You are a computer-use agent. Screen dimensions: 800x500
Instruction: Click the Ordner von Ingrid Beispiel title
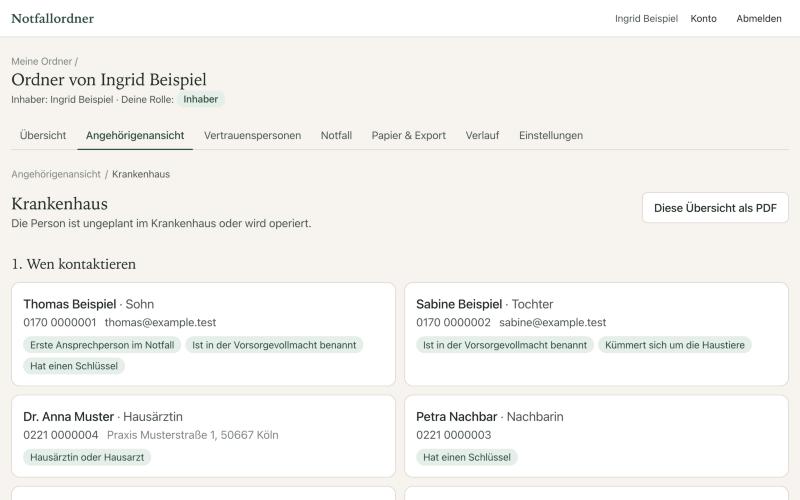(109, 80)
